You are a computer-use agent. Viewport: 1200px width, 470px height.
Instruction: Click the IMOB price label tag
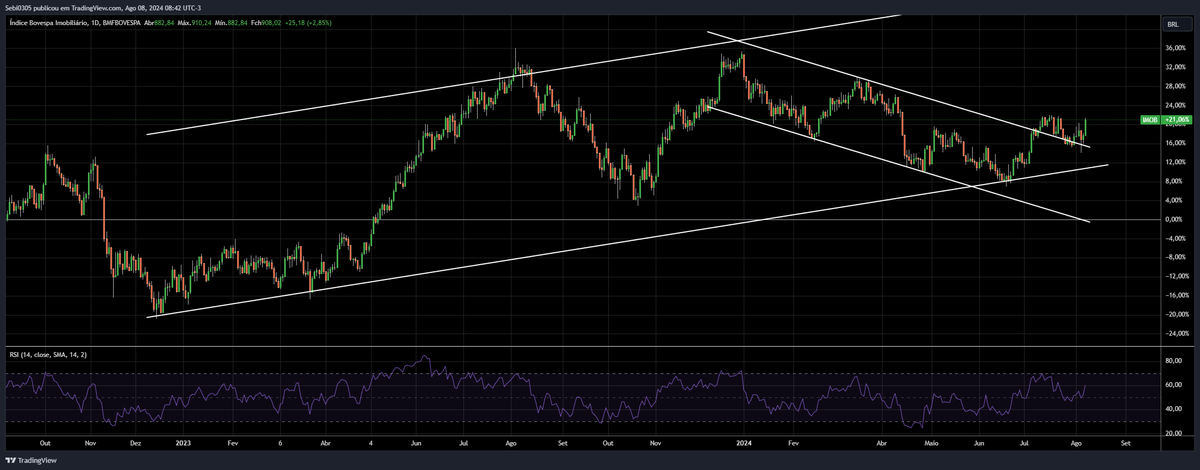point(1148,120)
